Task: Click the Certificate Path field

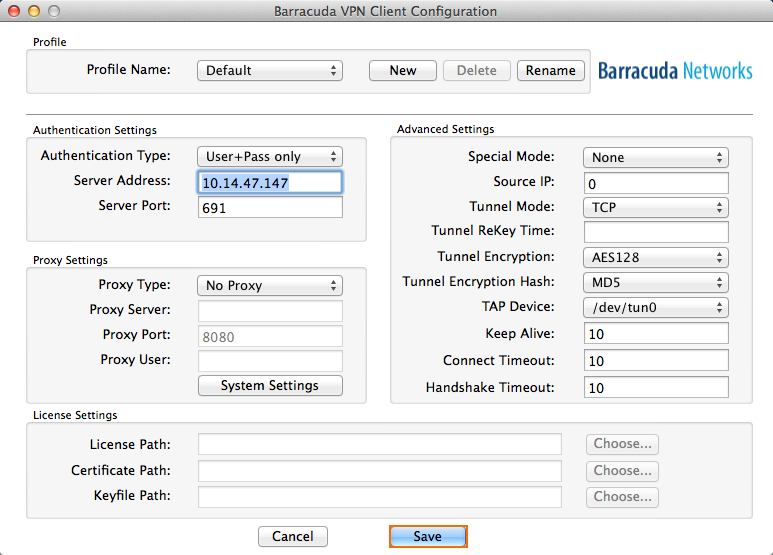Action: pos(380,471)
